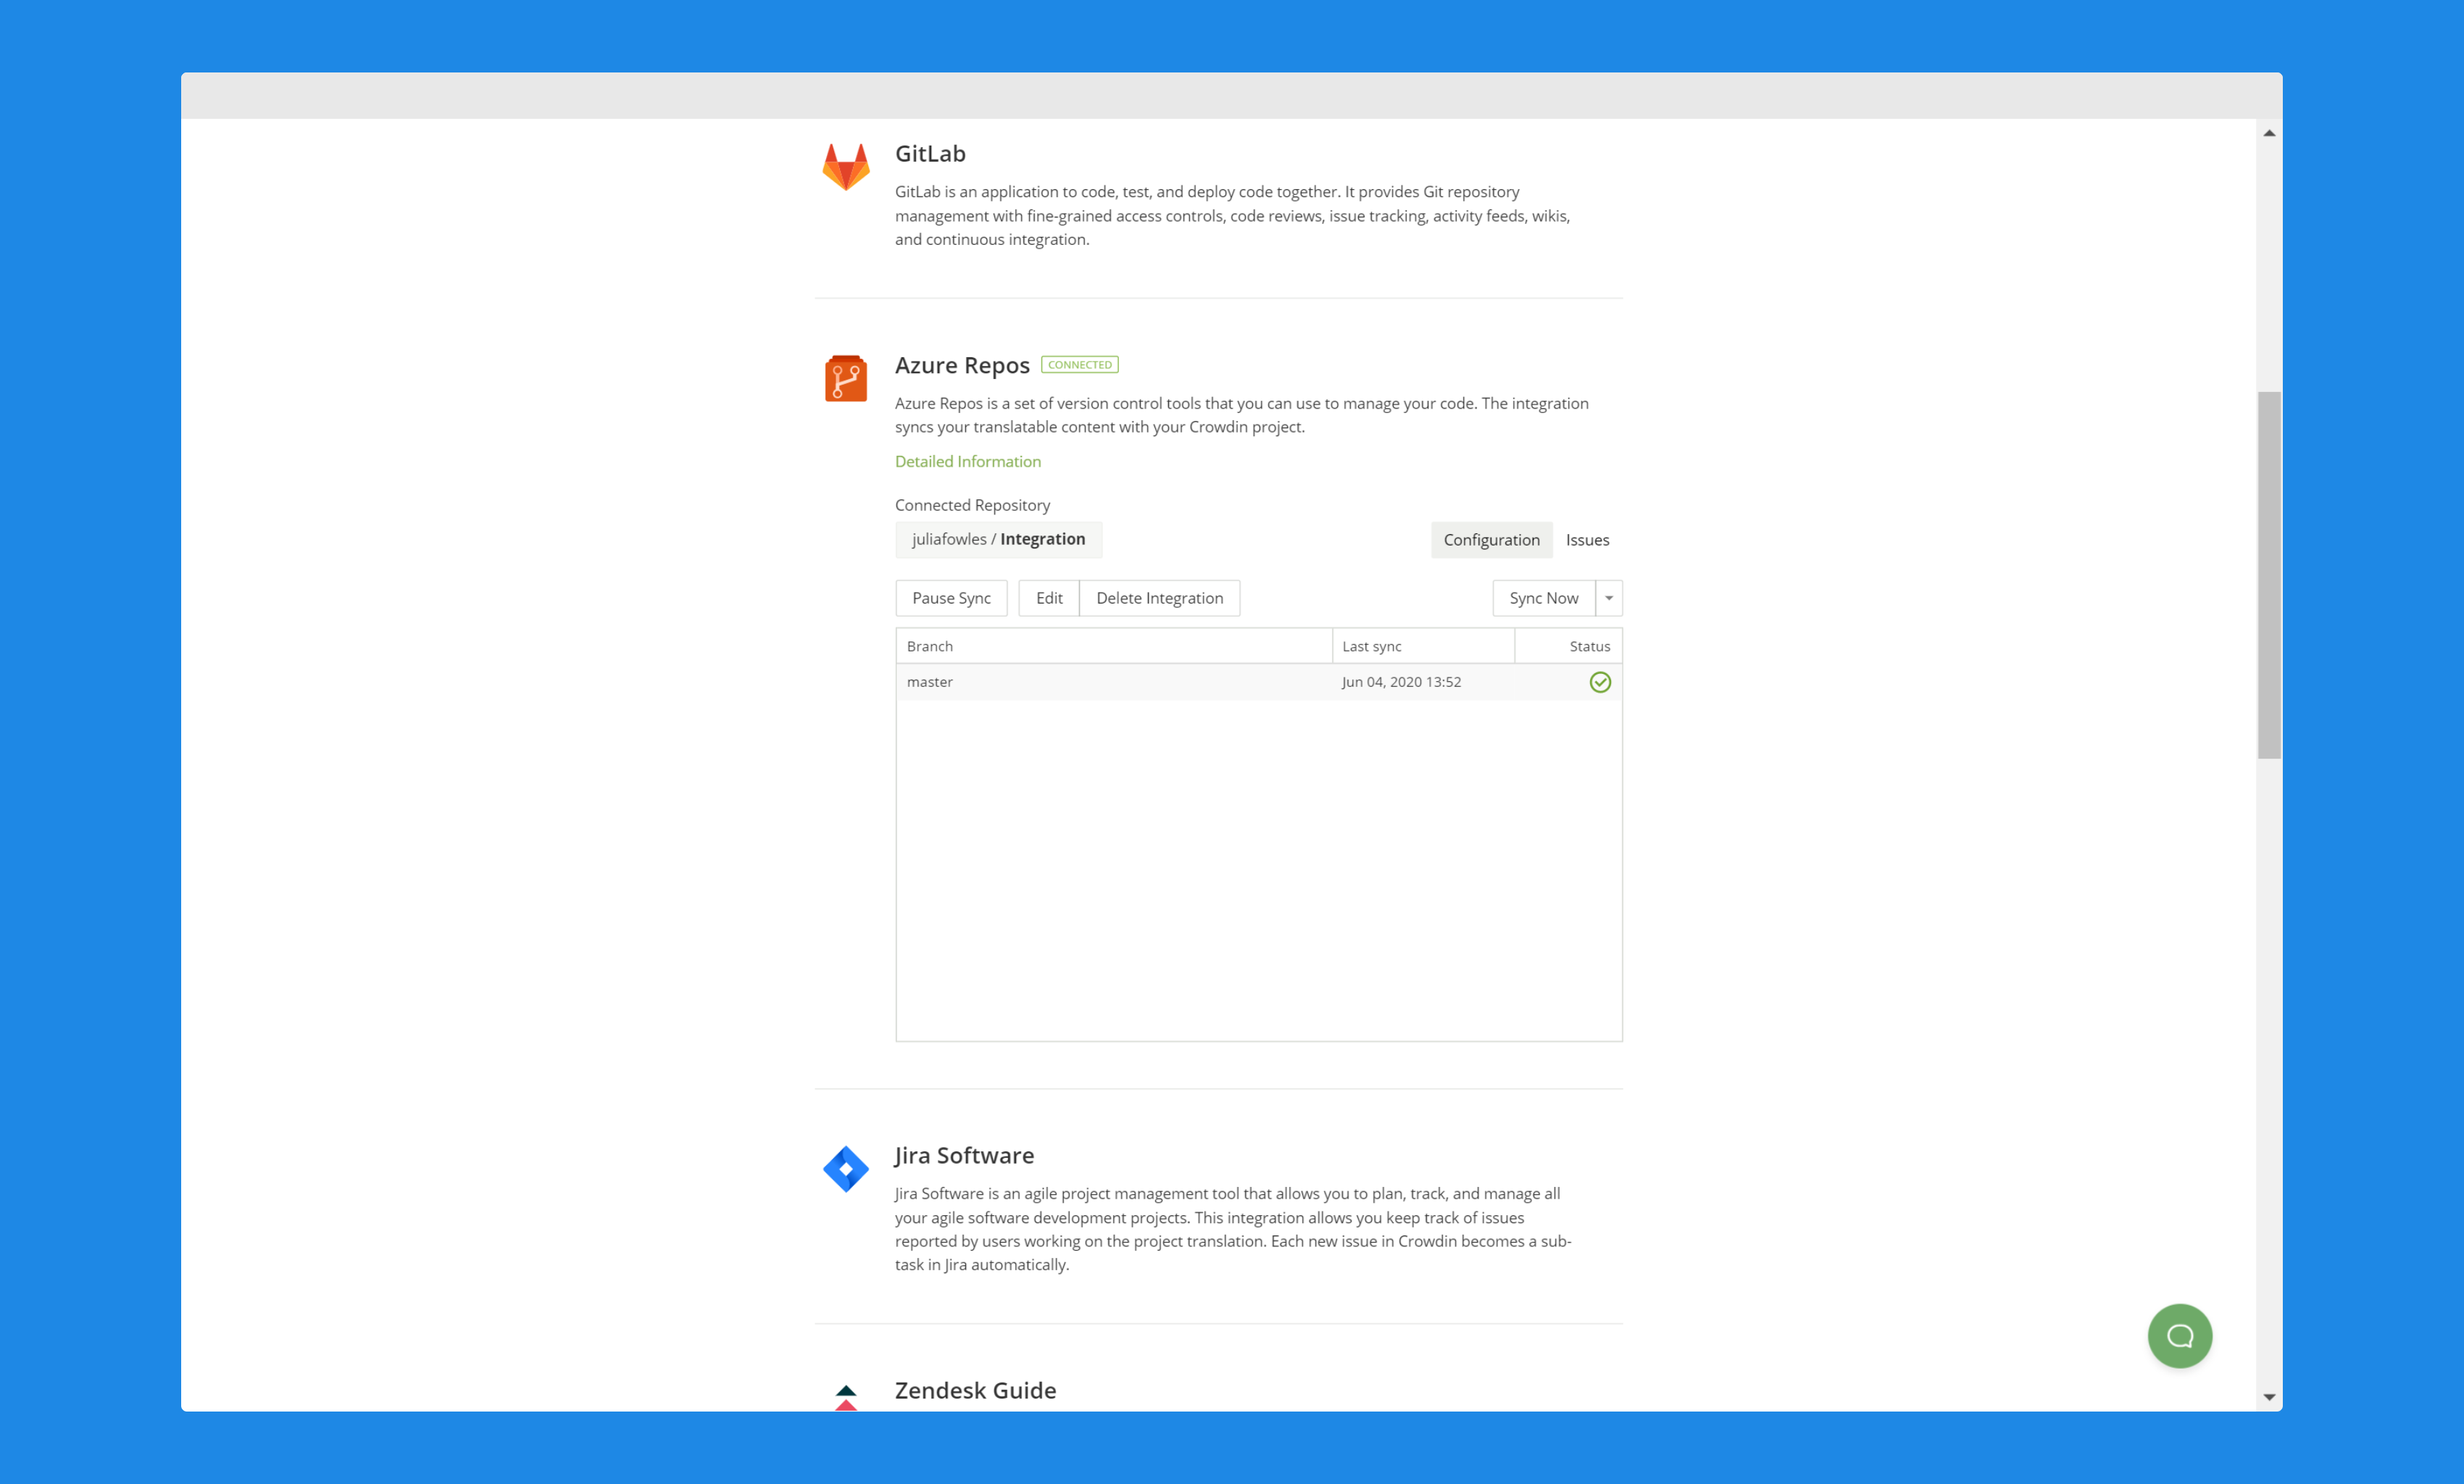
Task: Click the Azure Repos heading
Action: [x=962, y=365]
